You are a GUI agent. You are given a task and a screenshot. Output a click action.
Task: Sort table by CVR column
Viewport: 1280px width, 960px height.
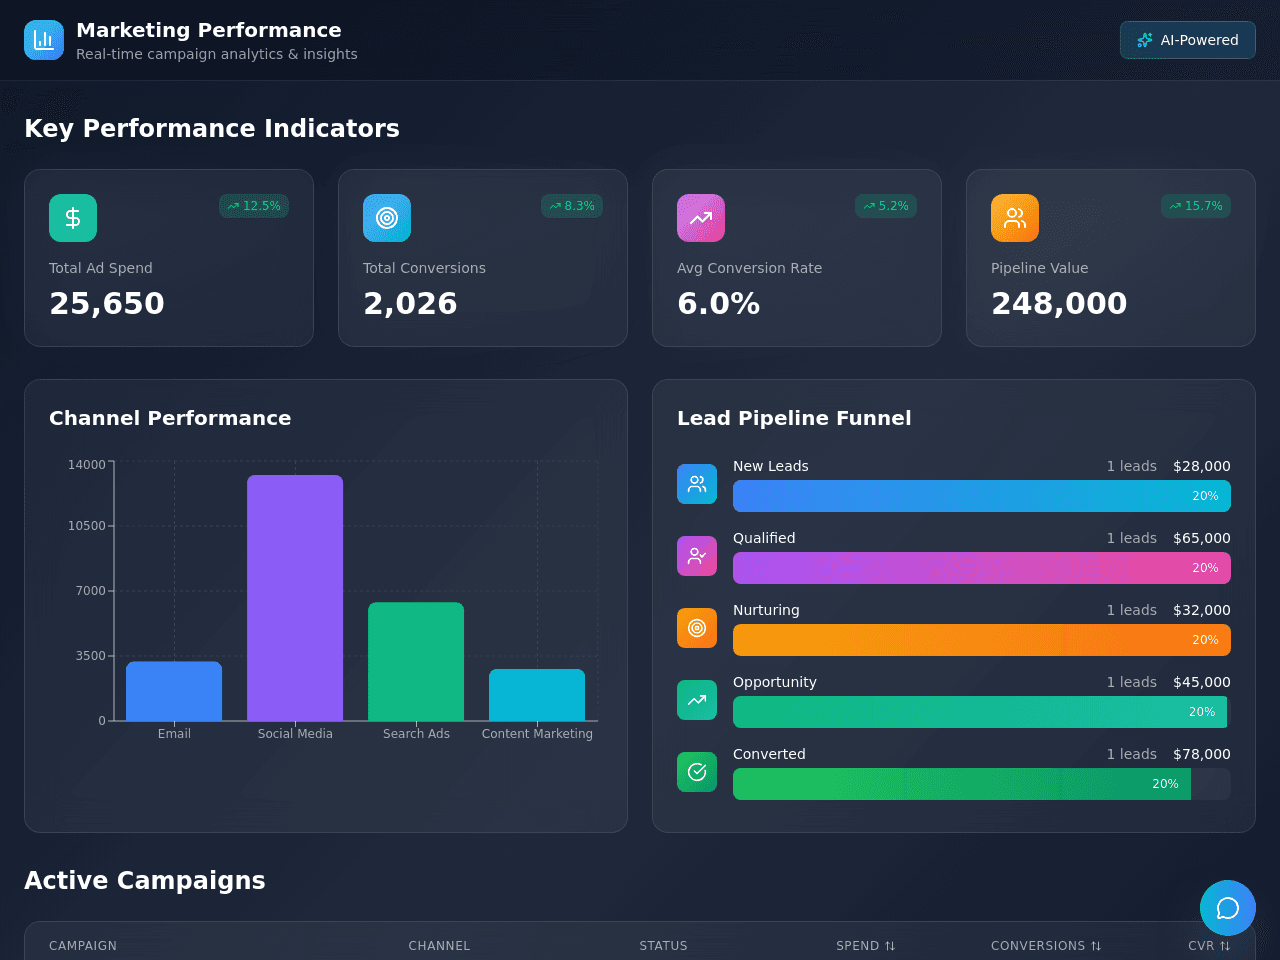pyautogui.click(x=1209, y=946)
